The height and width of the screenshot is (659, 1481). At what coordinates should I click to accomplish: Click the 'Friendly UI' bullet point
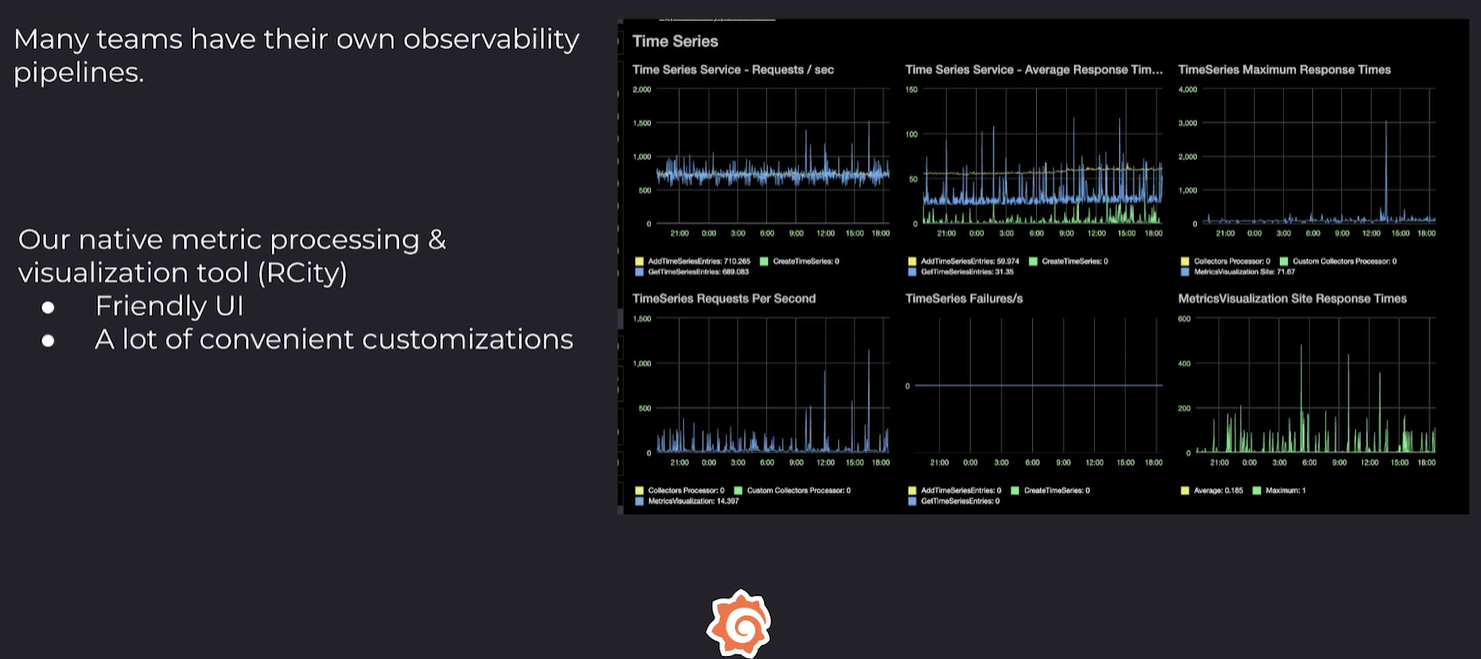point(169,306)
